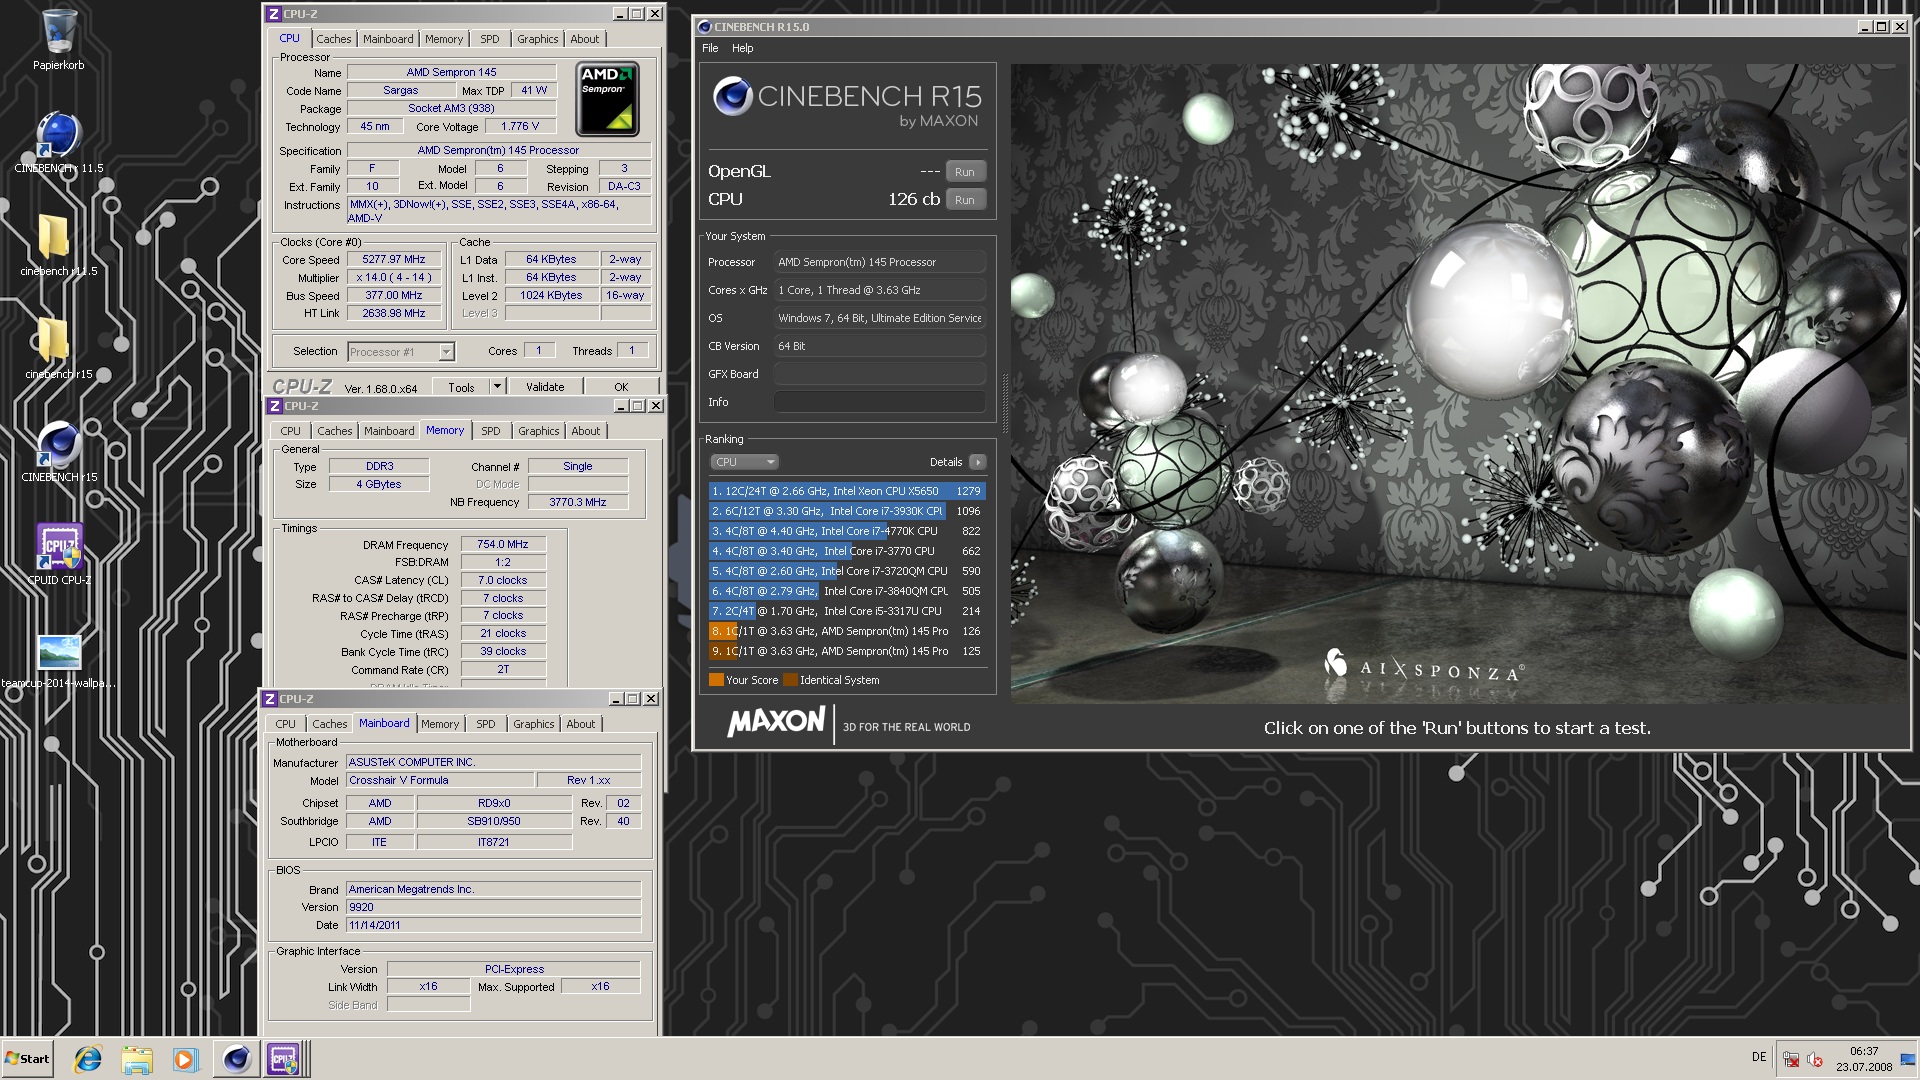This screenshot has height=1080, width=1920.
Task: Select ranking row 3 Core i7-4770K
Action: pyautogui.click(x=847, y=531)
